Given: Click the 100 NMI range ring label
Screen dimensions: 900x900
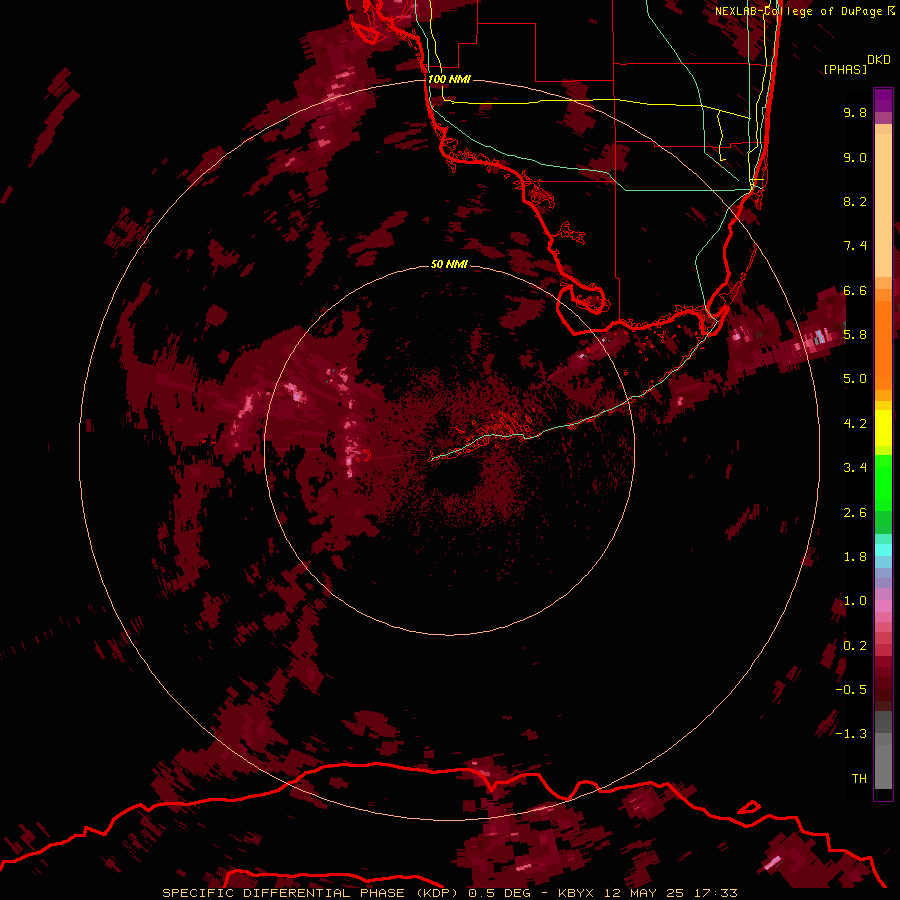Looking at the screenshot, I should 449,79.
